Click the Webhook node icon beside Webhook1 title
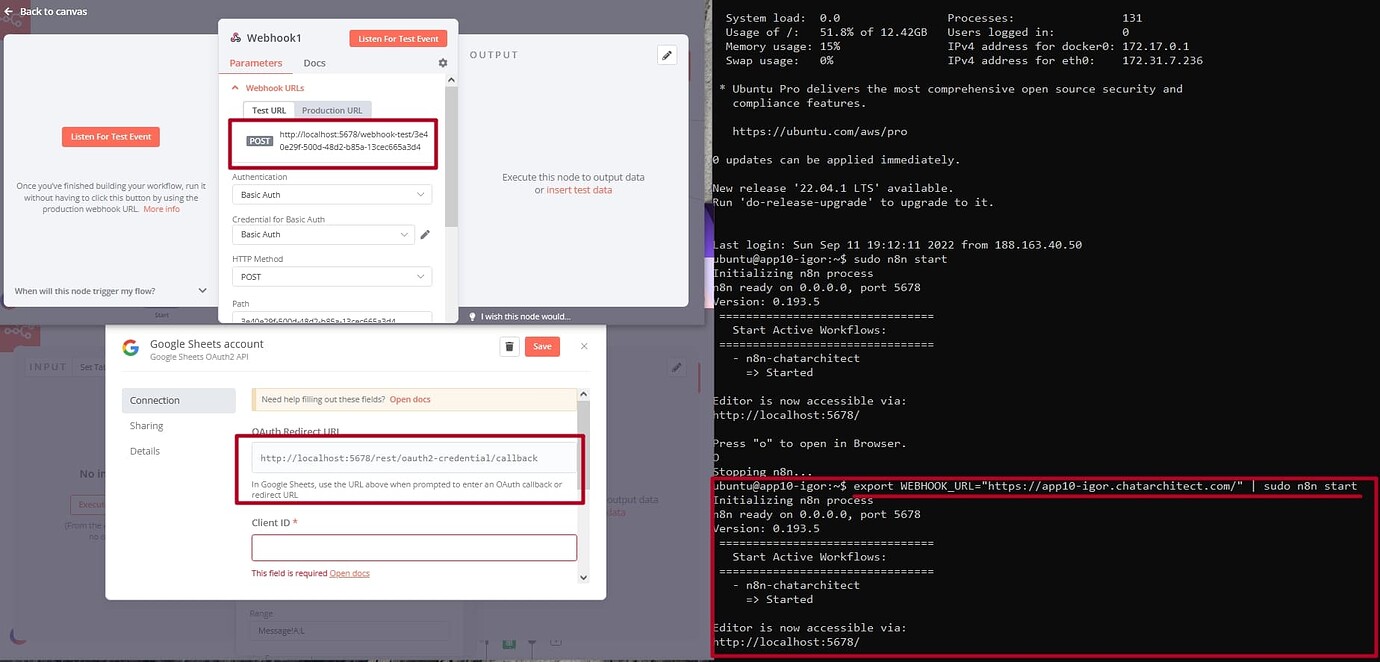The width and height of the screenshot is (1380, 662). pyautogui.click(x=236, y=37)
